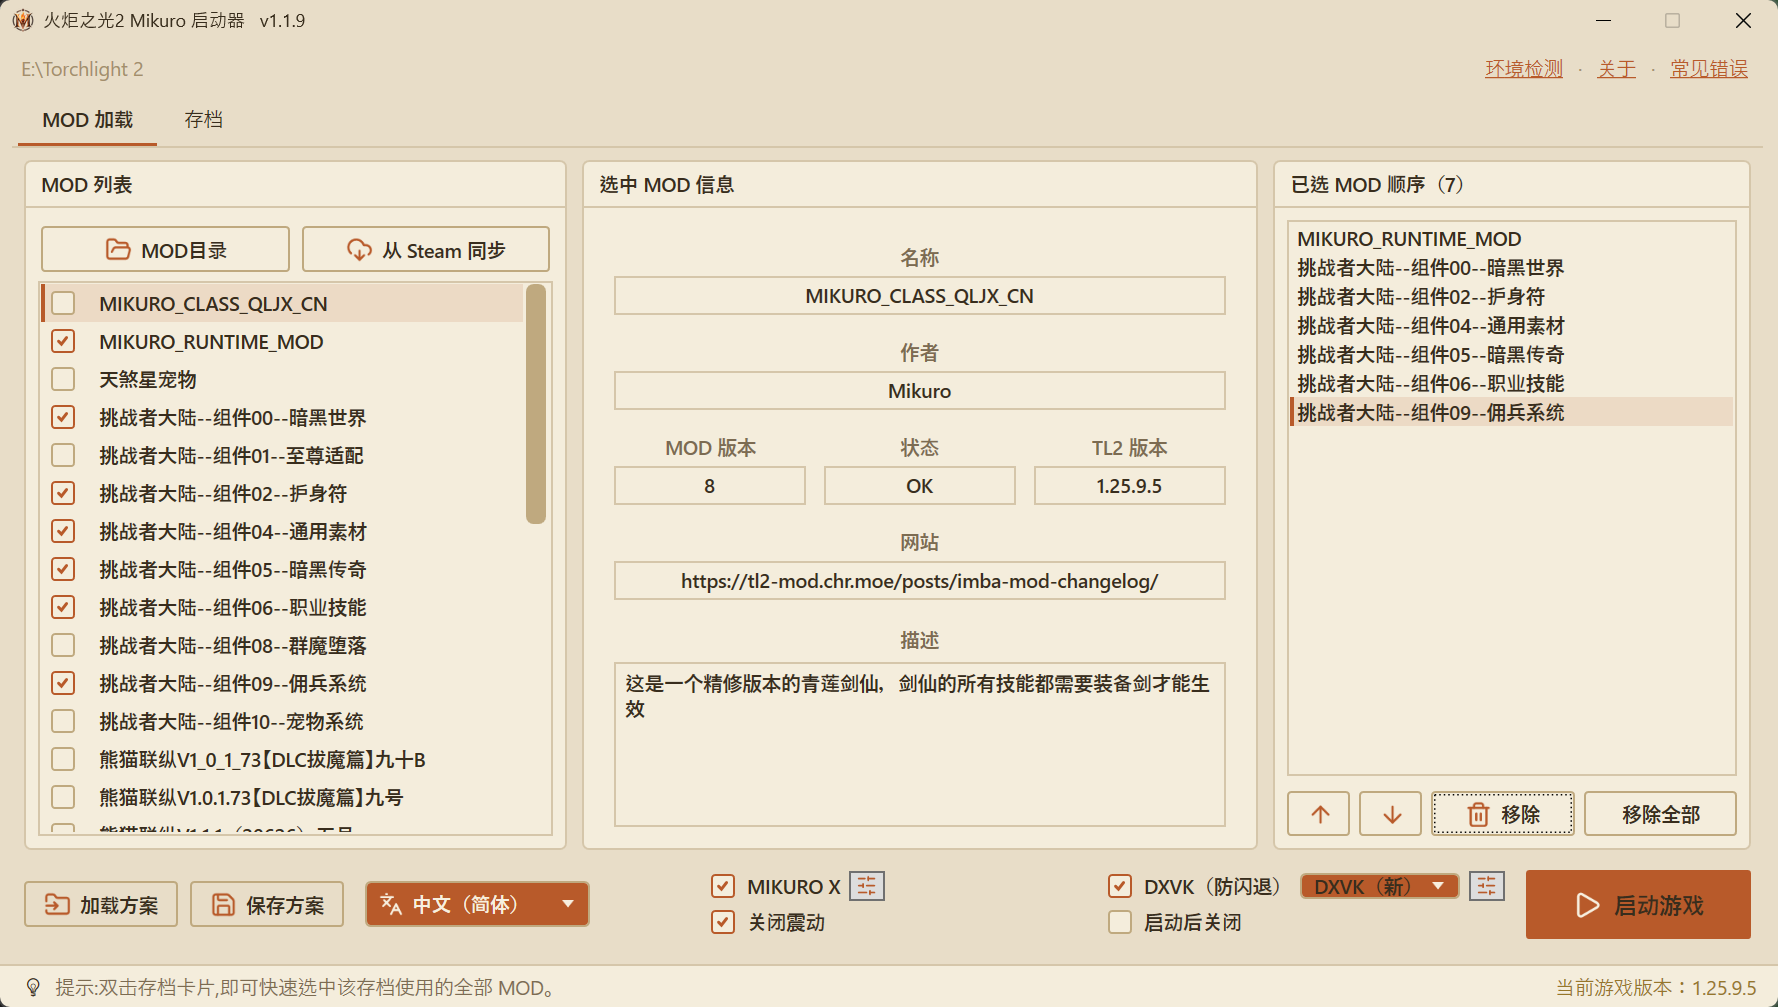Open the DXVK（新）version dropdown
1778x1007 pixels.
click(x=1379, y=886)
